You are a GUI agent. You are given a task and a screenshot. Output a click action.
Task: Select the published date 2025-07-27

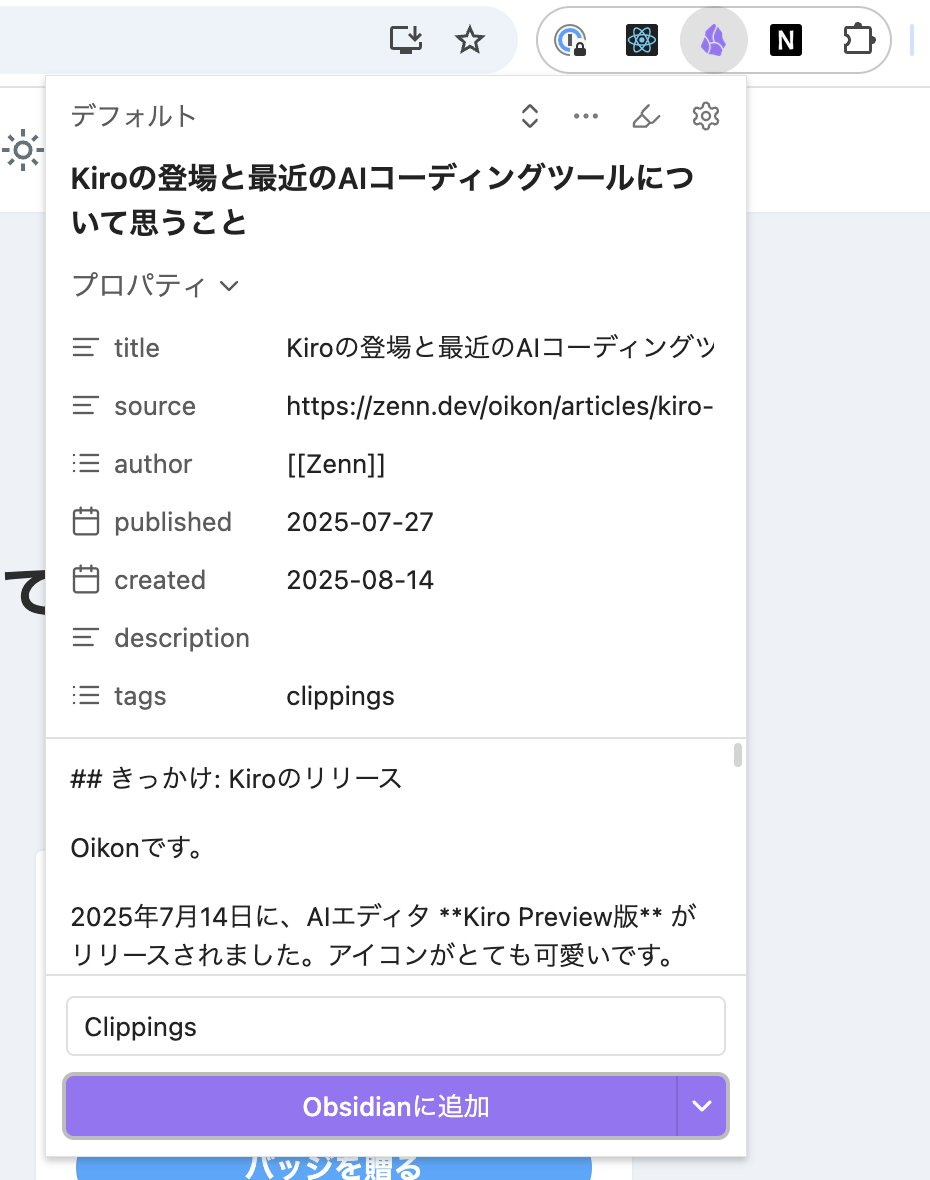coord(360,522)
